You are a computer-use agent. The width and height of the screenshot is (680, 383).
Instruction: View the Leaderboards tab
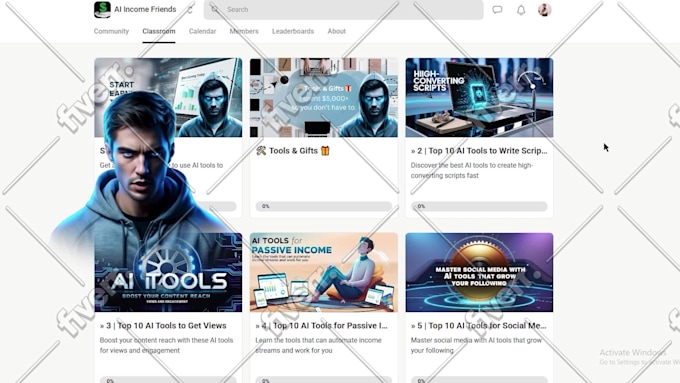[x=293, y=31]
